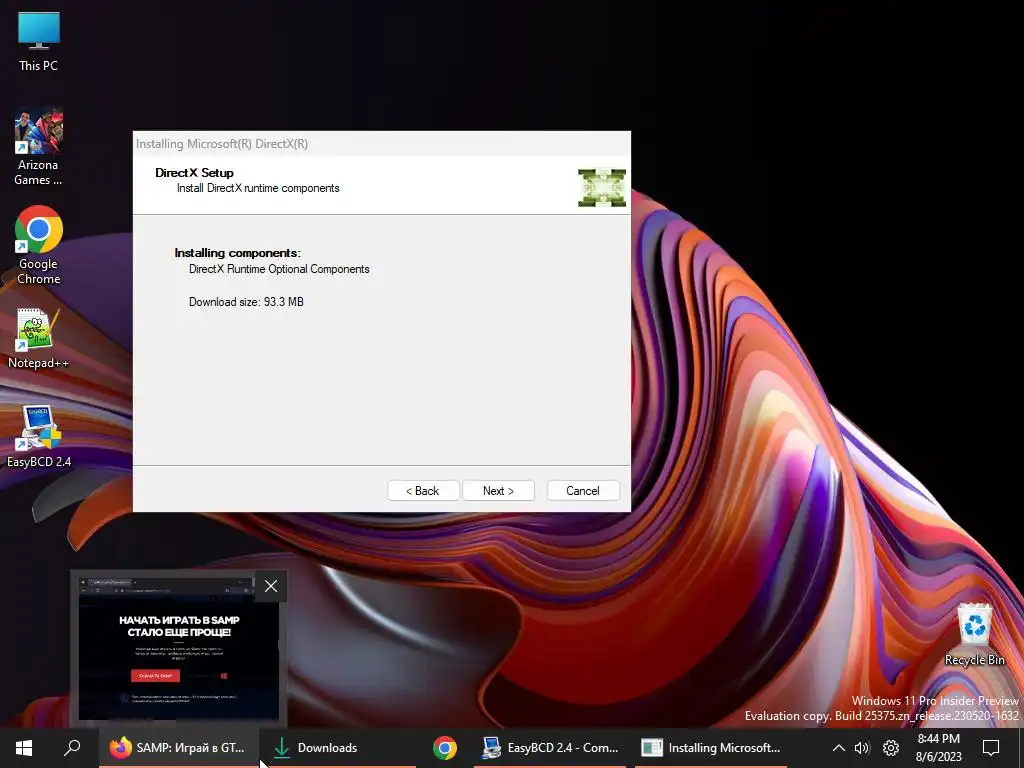Screen dimensions: 1024x768
Task: Open This PC desktop icon
Action: pos(39,42)
